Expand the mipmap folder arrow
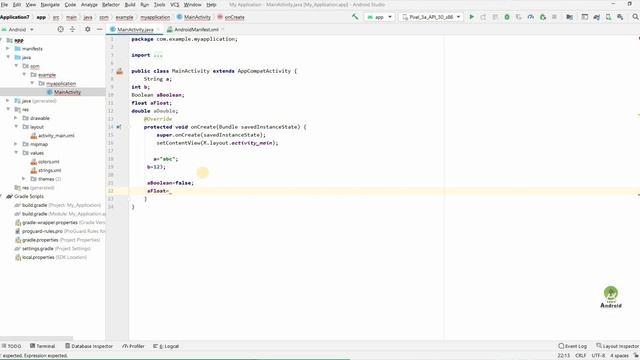 point(16,144)
